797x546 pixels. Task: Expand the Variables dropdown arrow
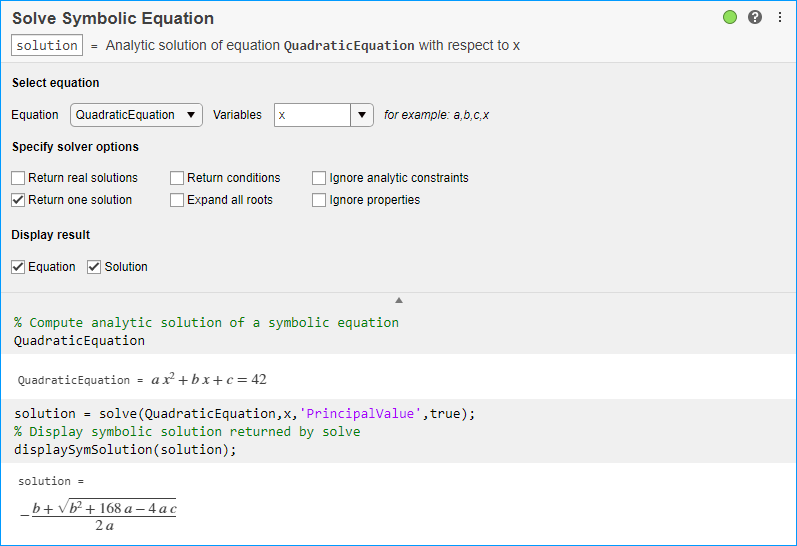(x=362, y=115)
